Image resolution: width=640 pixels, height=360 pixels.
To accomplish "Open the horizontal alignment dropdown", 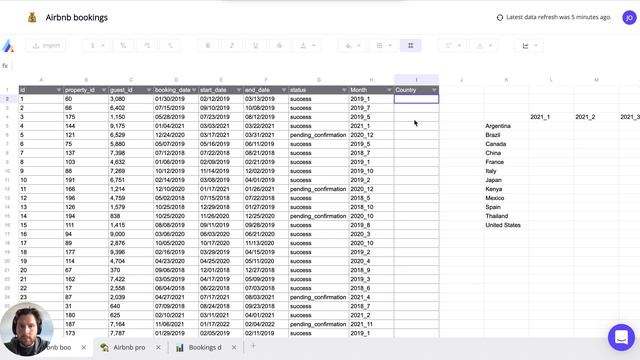I will (452, 45).
